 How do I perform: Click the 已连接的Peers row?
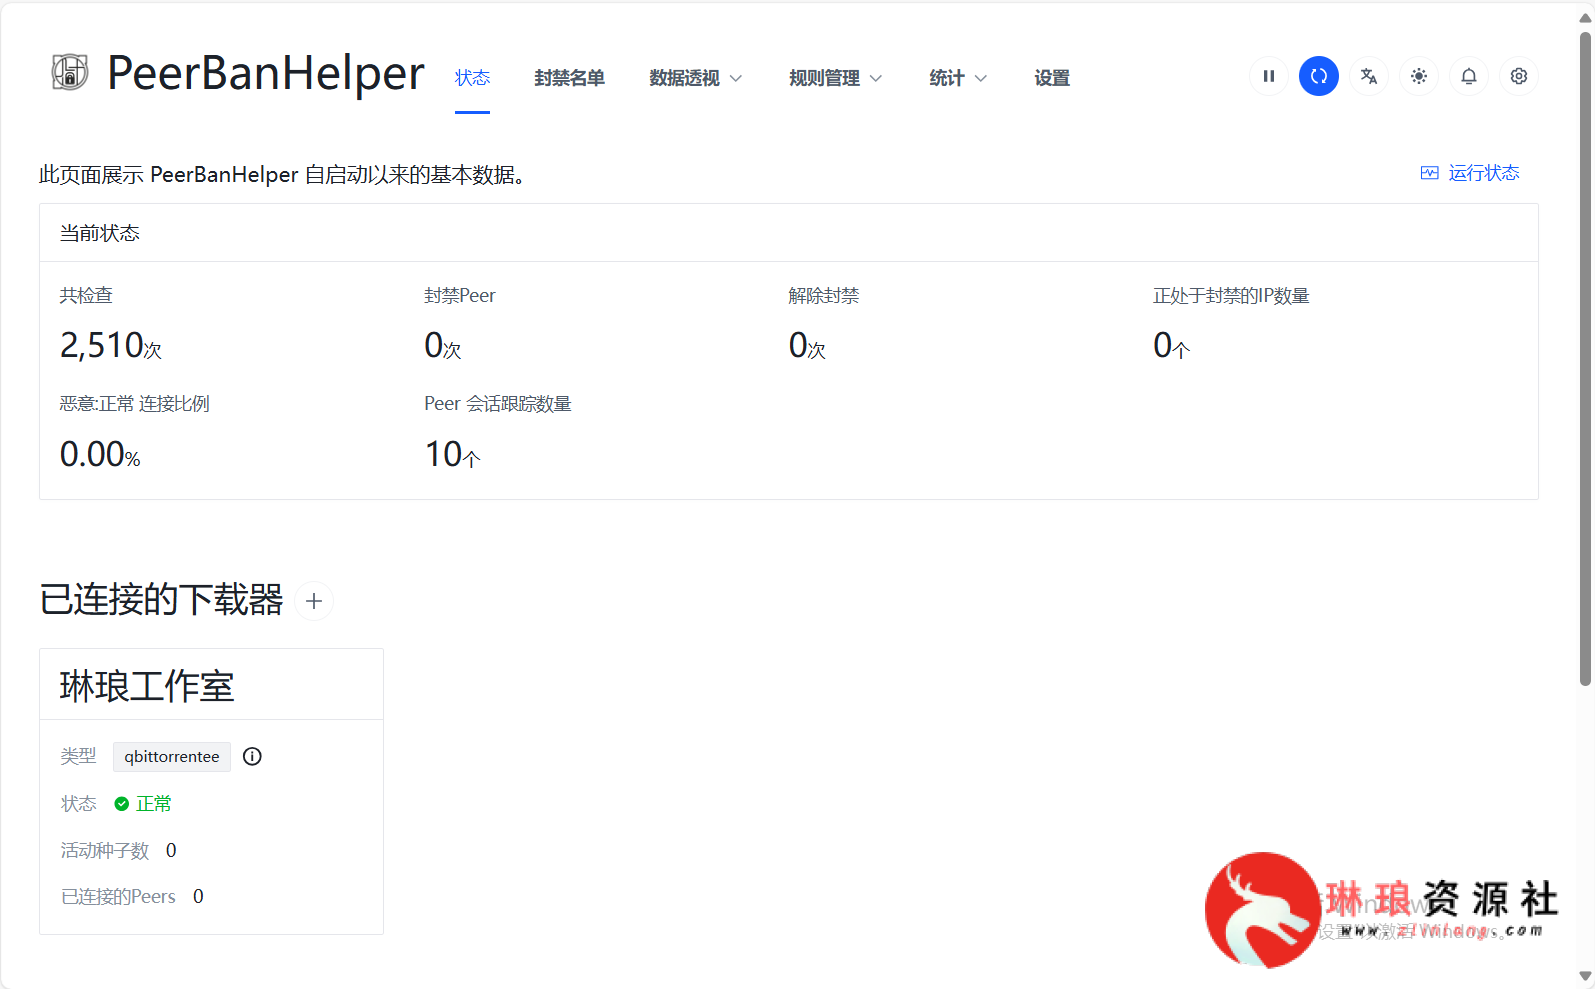click(132, 897)
